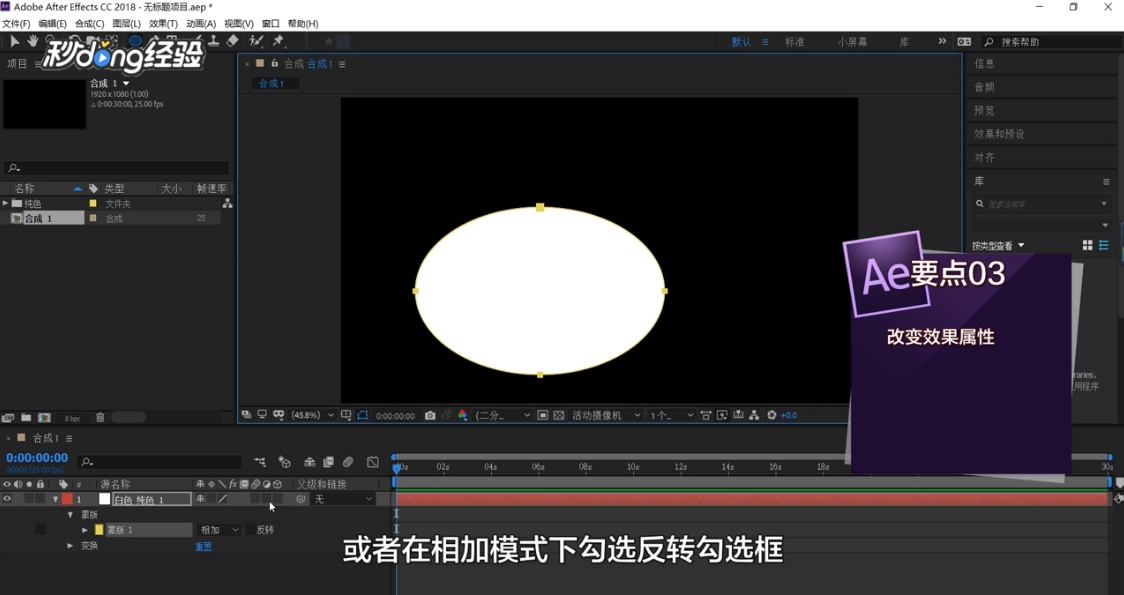Create a new composition from Project panel

pos(44,417)
